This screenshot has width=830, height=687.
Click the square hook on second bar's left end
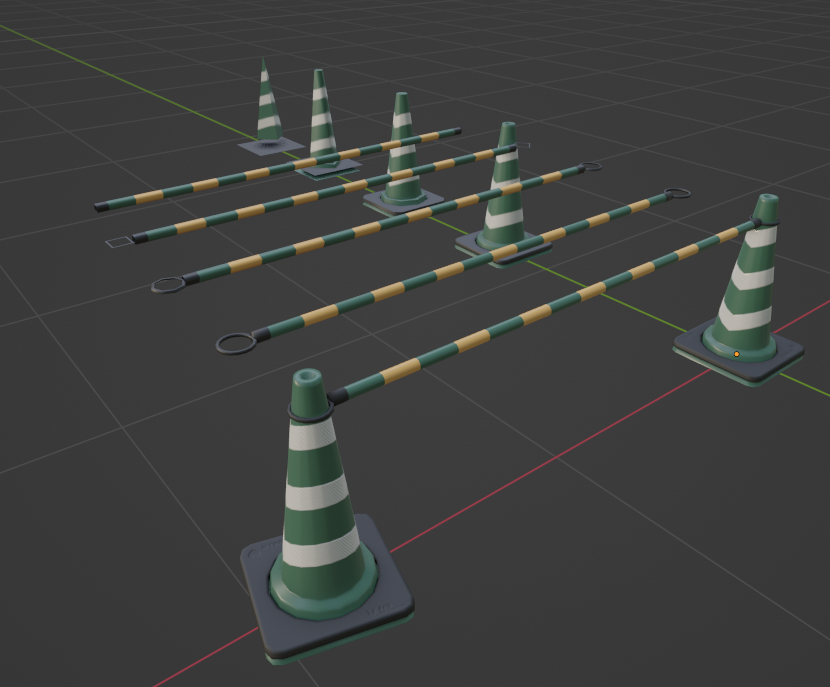pyautogui.click(x=119, y=241)
